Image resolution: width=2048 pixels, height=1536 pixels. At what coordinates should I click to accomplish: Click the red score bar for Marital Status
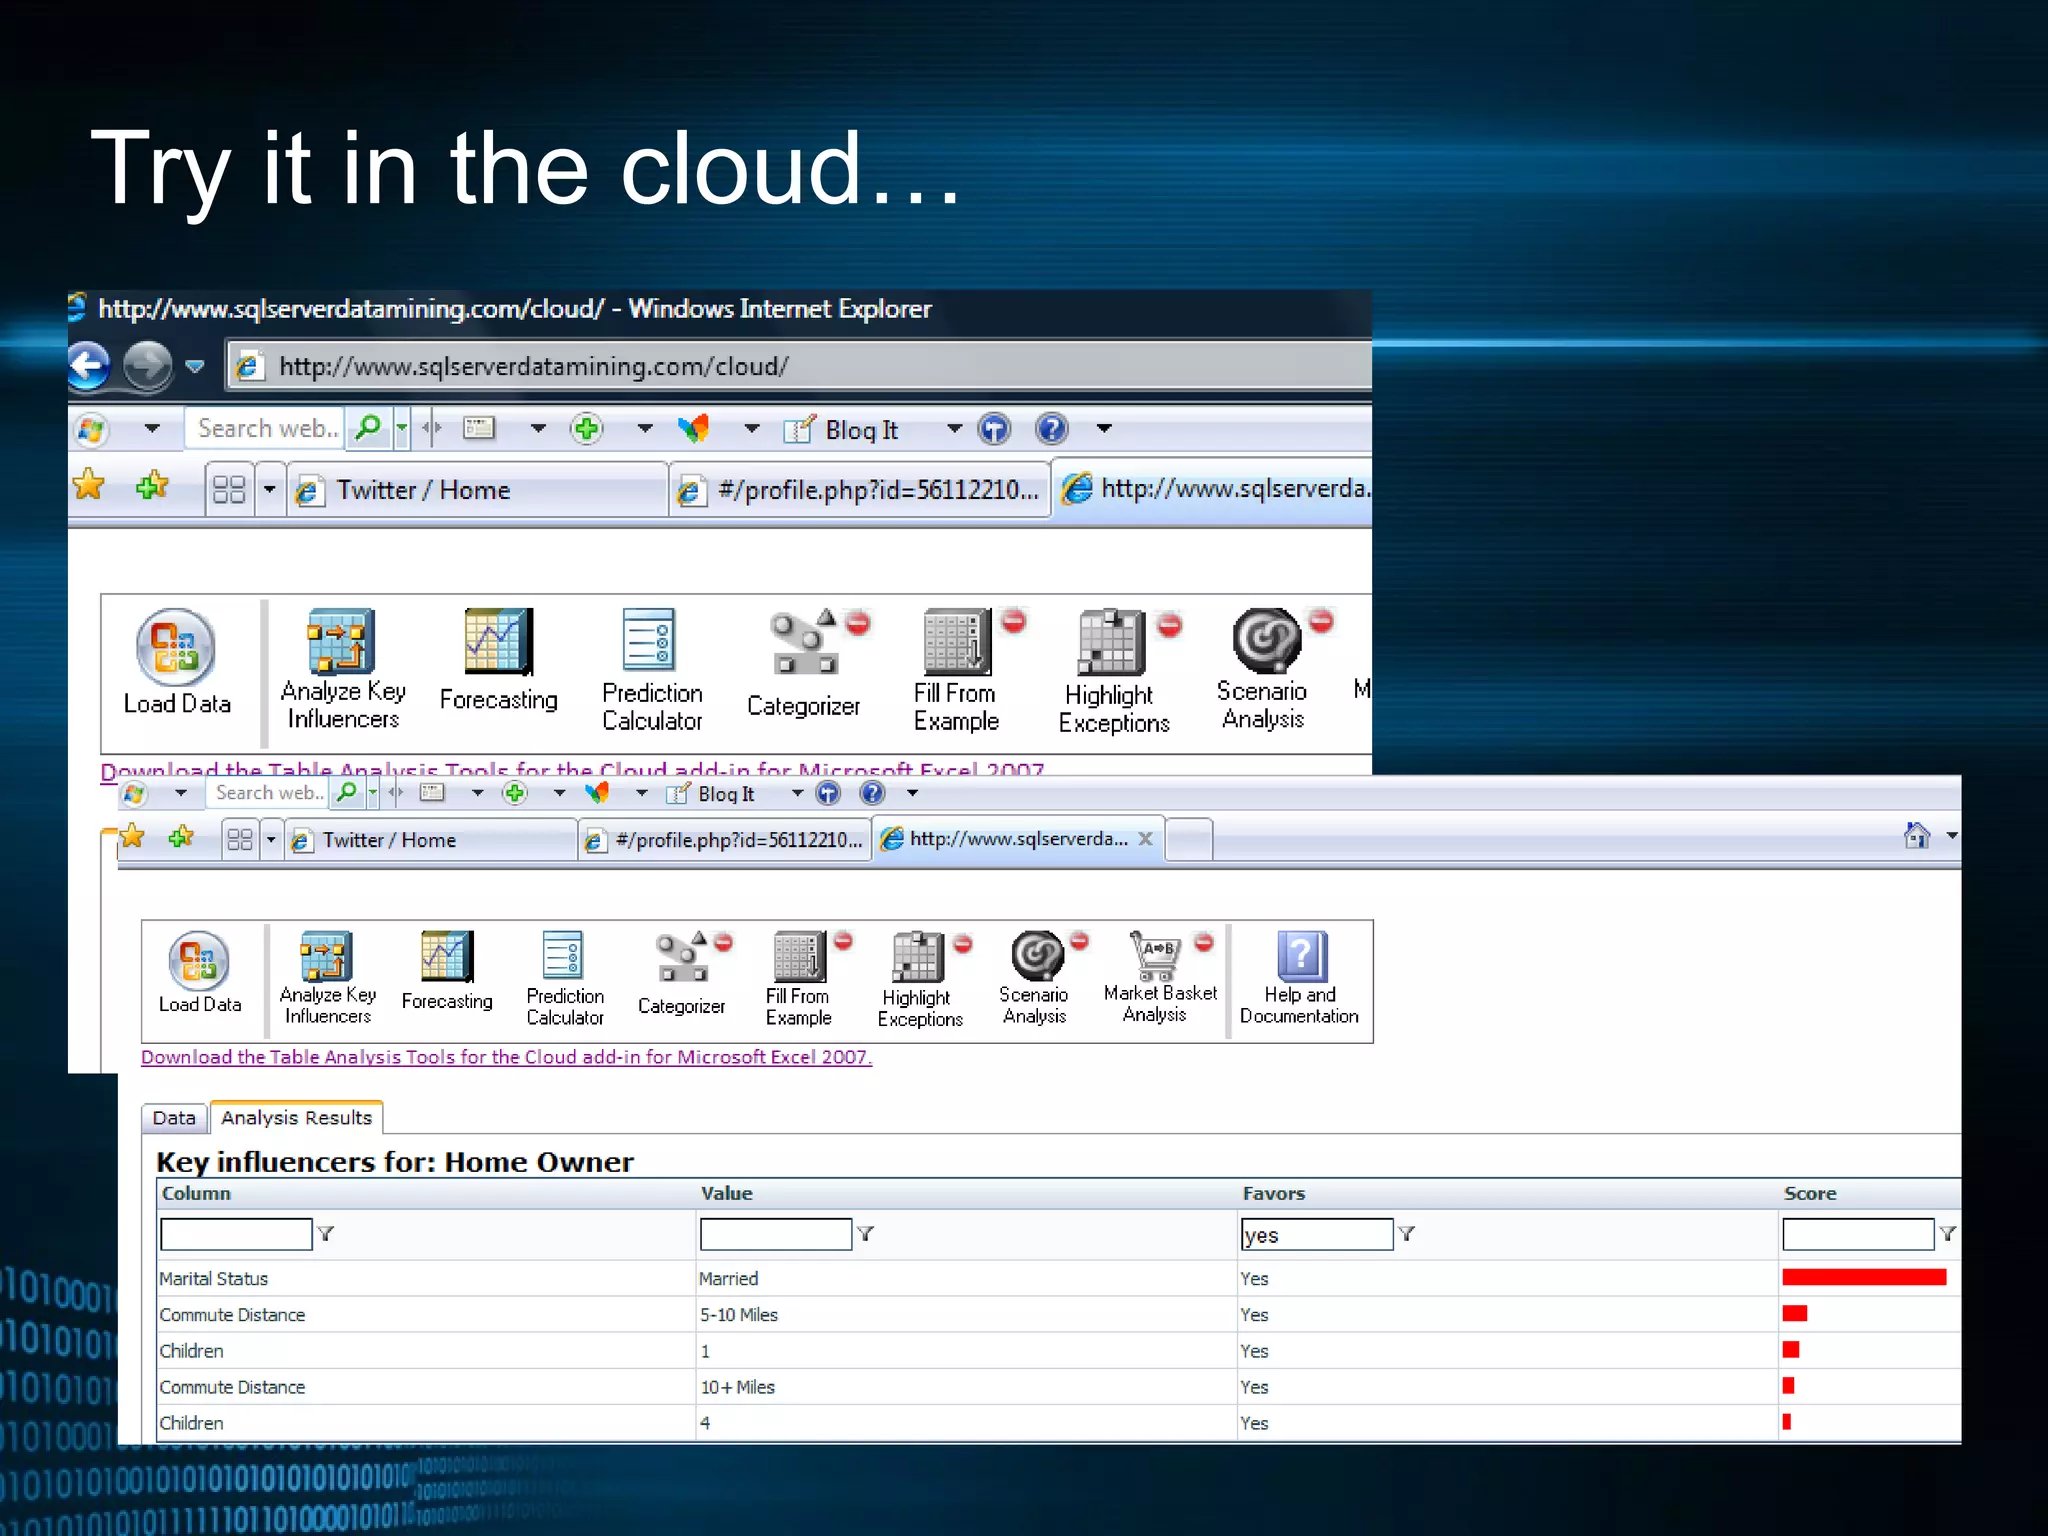coord(1864,1277)
